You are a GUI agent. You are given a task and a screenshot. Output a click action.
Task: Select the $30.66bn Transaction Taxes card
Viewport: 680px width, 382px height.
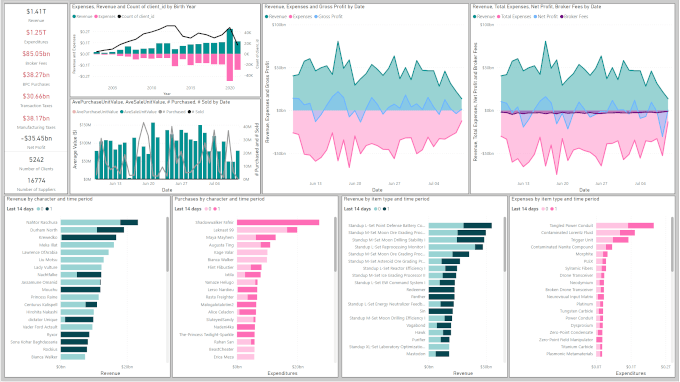[x=36, y=100]
